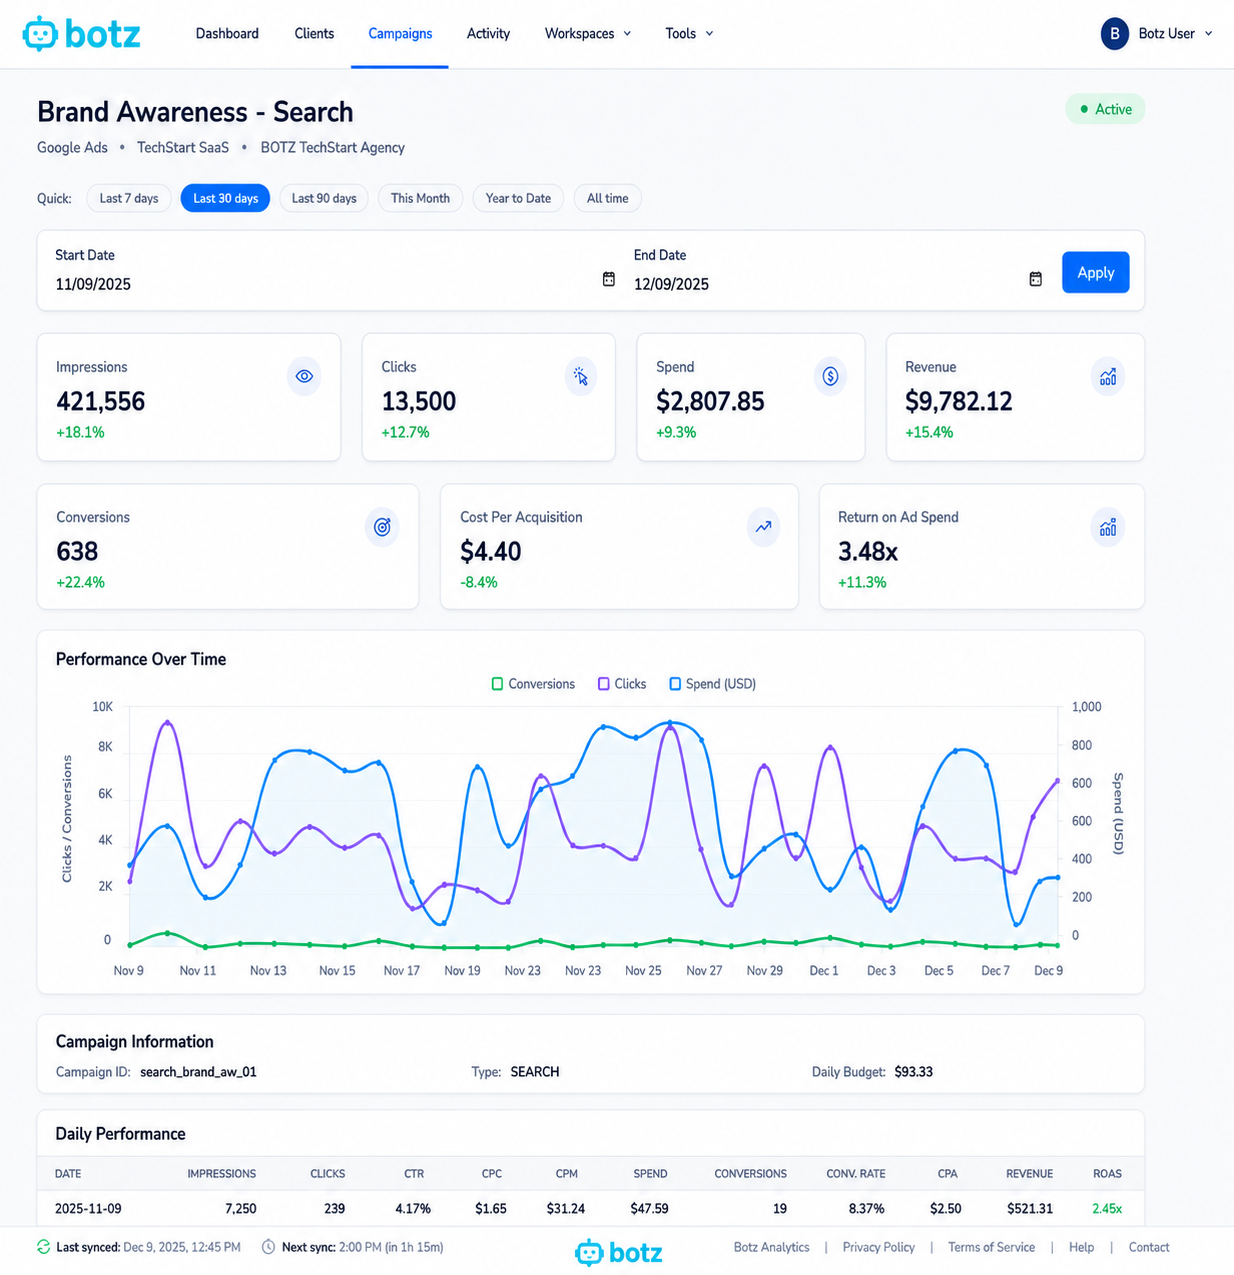Open the Clients nav item
Screen dimensions: 1234x1275
pyautogui.click(x=314, y=33)
